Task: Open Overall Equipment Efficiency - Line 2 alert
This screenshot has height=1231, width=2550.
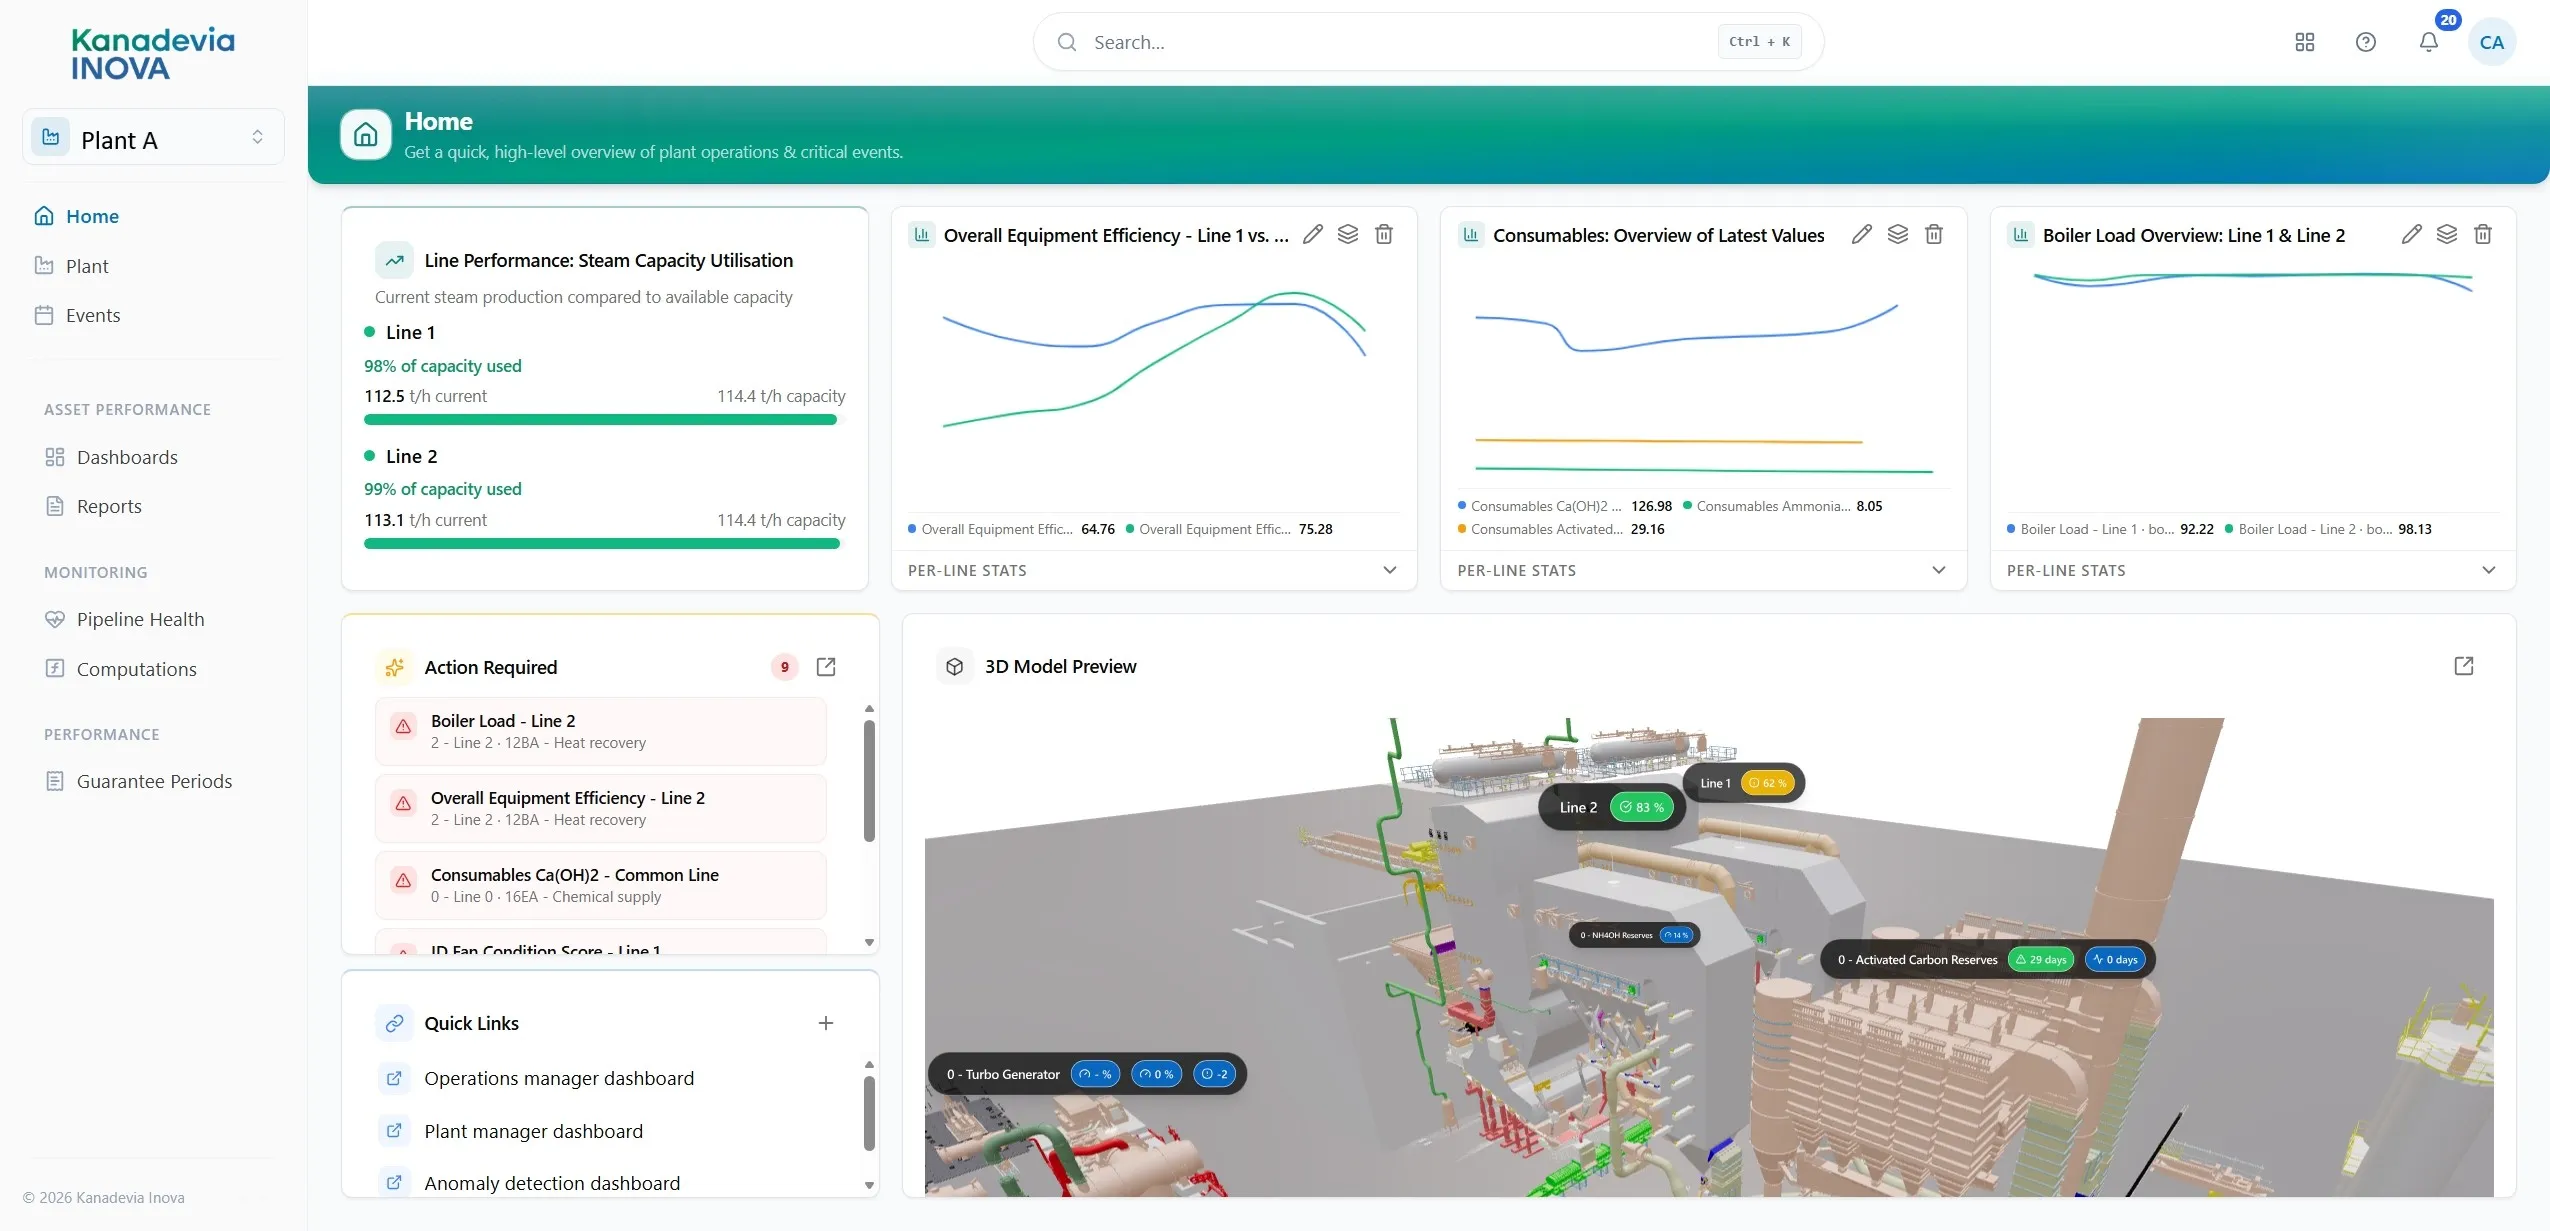Action: click(x=601, y=808)
